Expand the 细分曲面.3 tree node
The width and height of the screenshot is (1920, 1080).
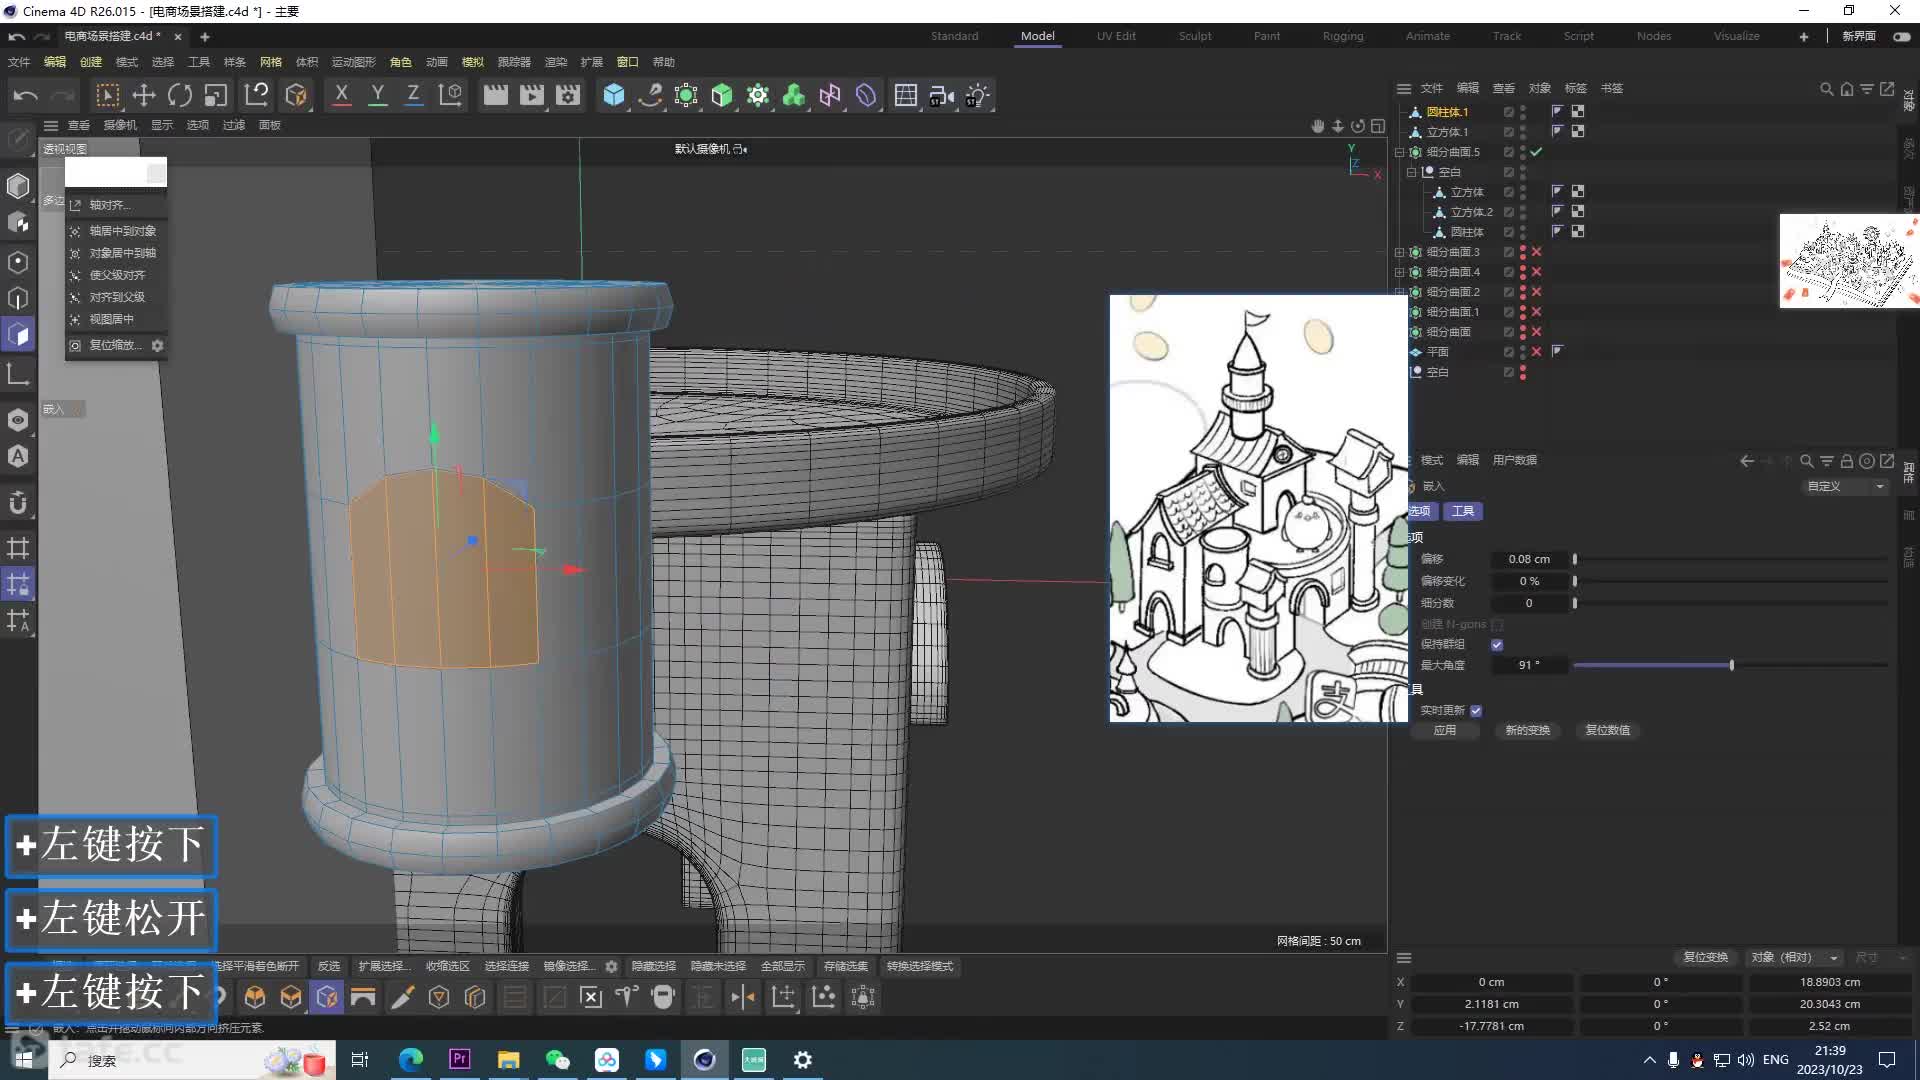point(1400,252)
